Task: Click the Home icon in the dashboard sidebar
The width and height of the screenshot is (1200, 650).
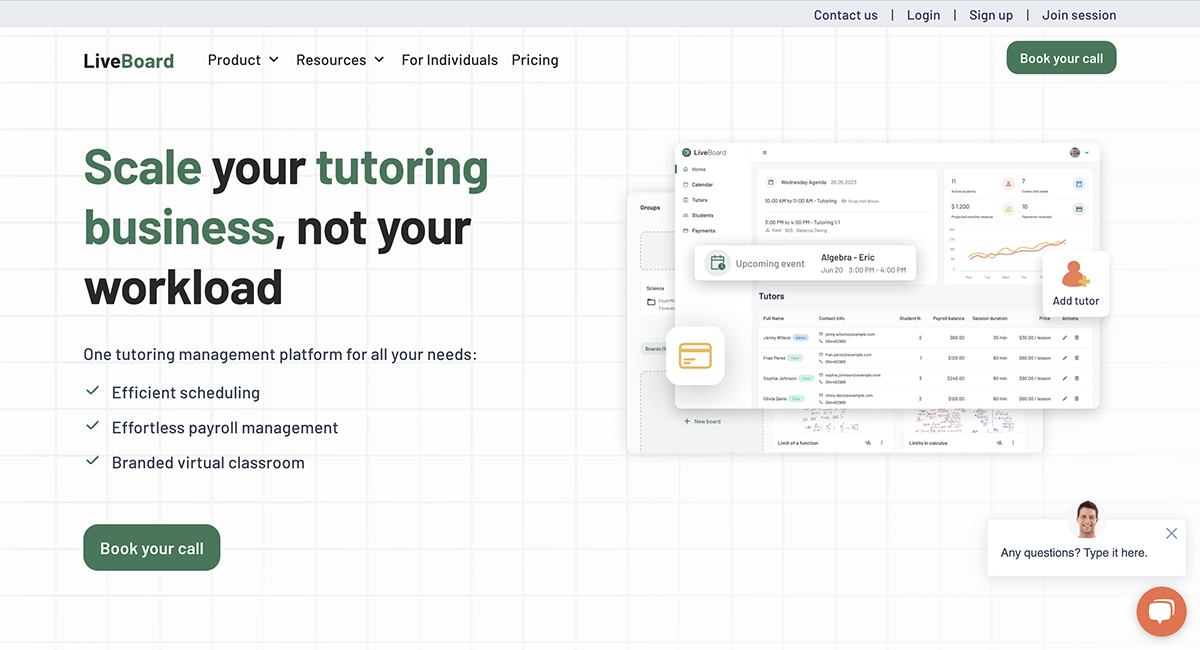Action: point(687,169)
